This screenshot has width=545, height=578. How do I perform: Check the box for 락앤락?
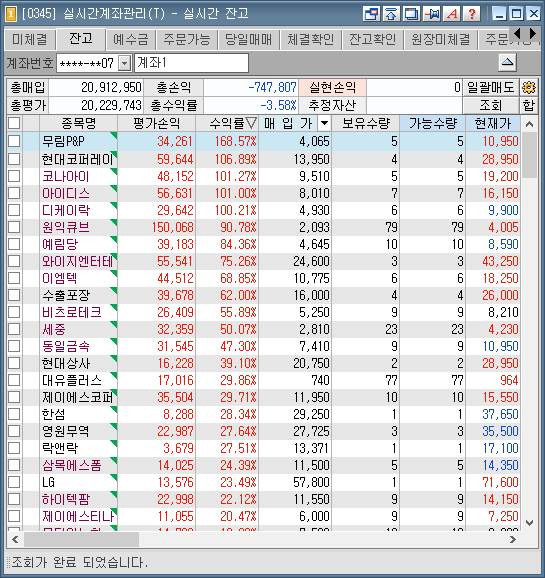tap(14, 448)
